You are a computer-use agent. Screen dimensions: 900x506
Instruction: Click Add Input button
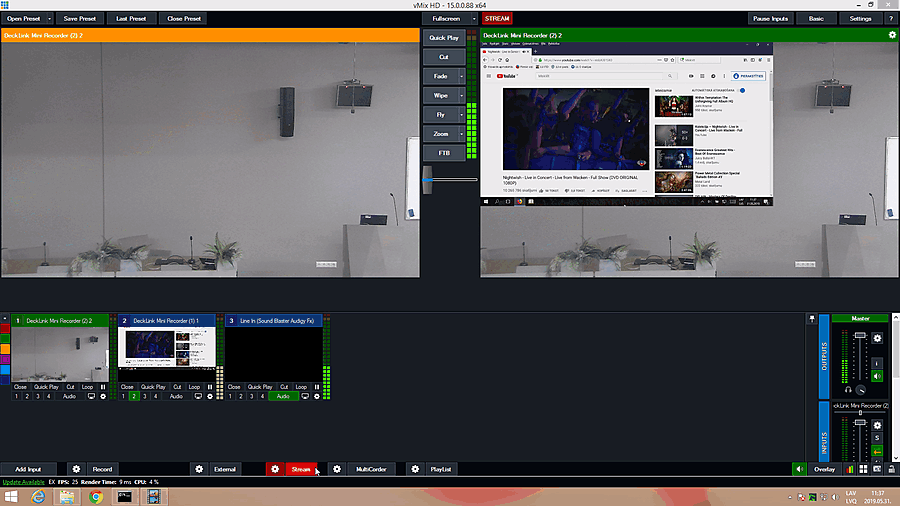(x=28, y=469)
